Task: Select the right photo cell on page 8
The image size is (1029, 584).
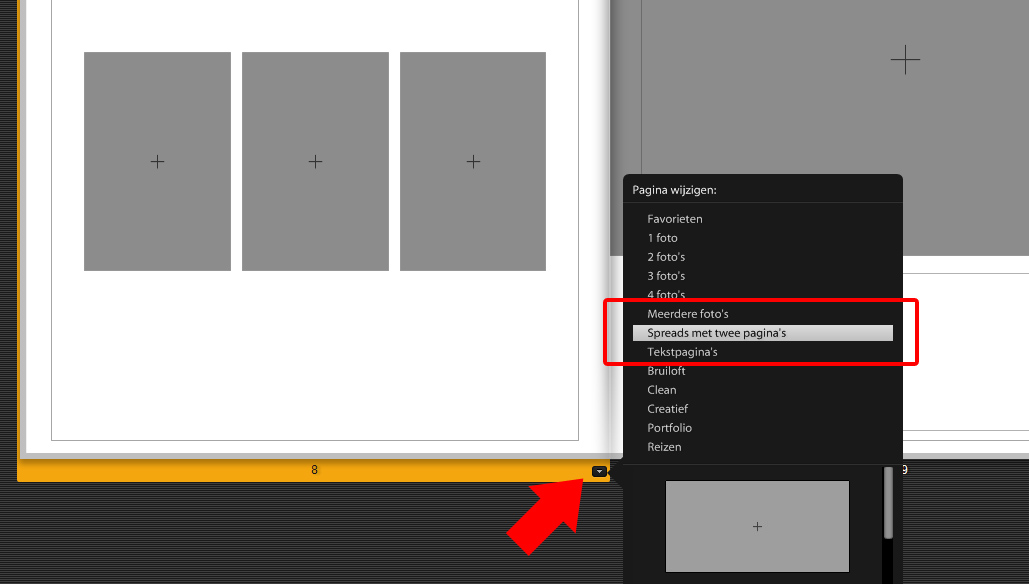Action: tap(473, 161)
